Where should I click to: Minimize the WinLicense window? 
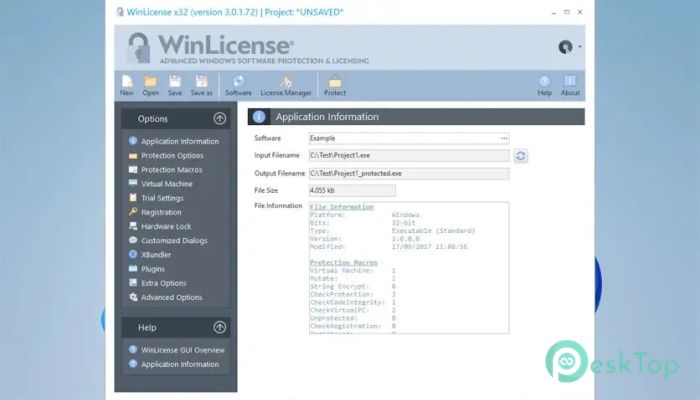(554, 12)
